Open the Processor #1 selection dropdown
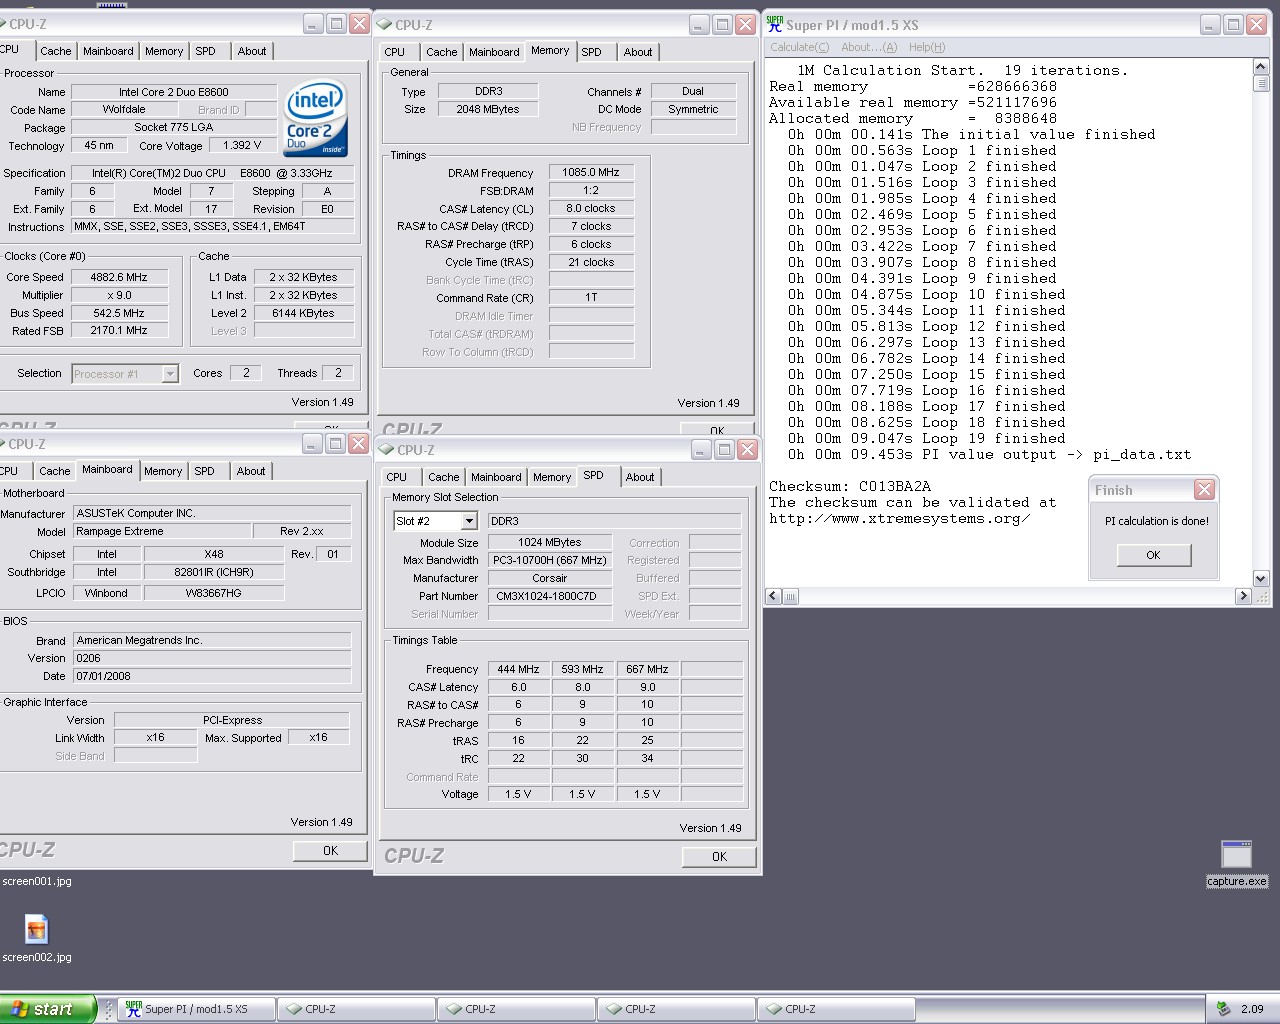This screenshot has width=1280, height=1024. pyautogui.click(x=169, y=374)
